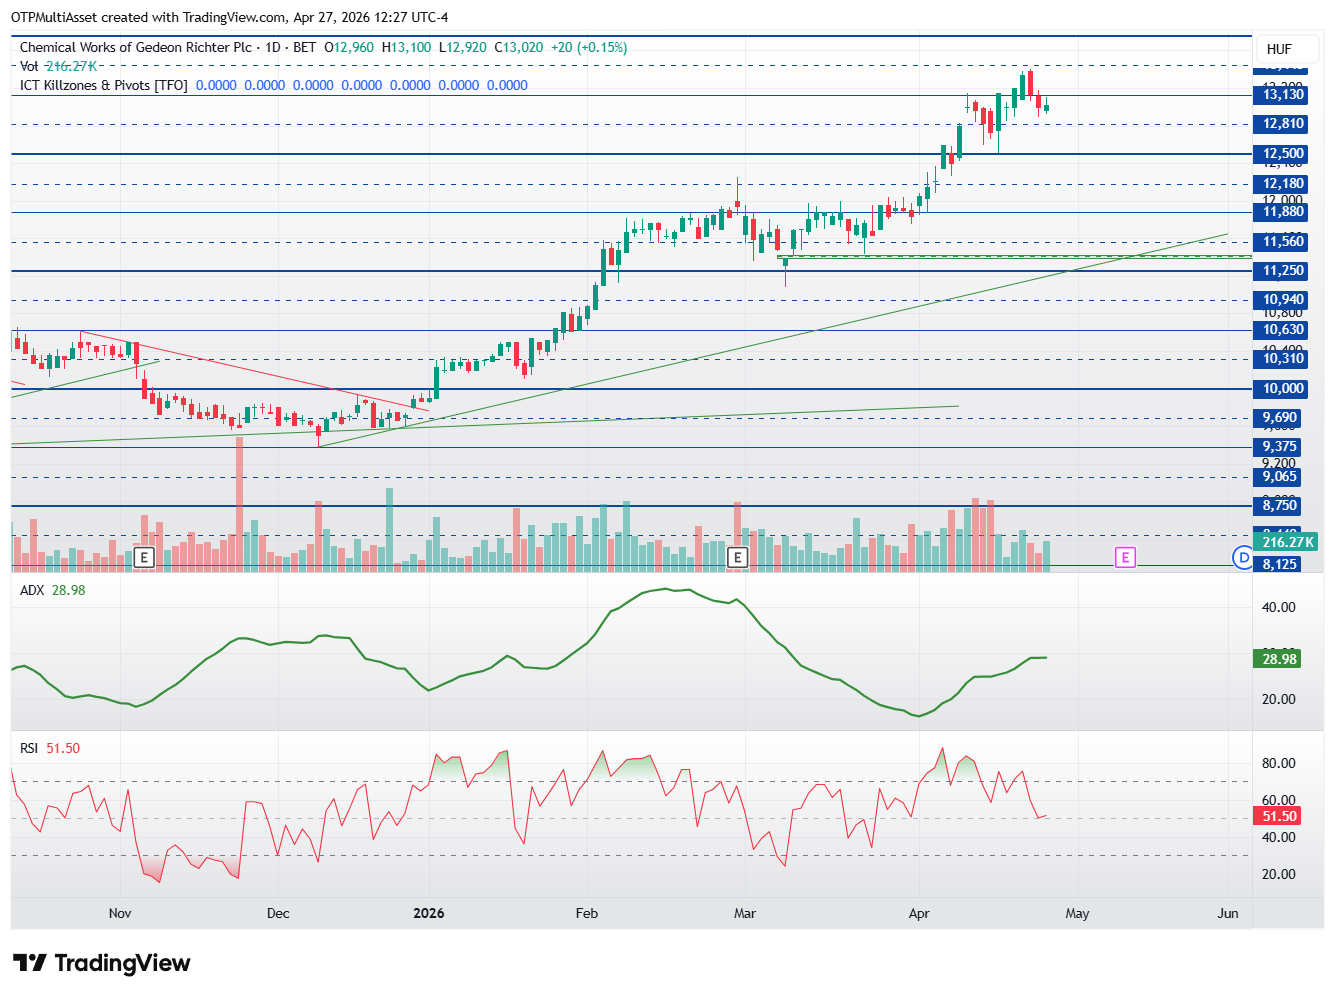Image resolution: width=1335 pixels, height=997 pixels.
Task: Open the earnings E marker near November
Action: pyautogui.click(x=143, y=557)
